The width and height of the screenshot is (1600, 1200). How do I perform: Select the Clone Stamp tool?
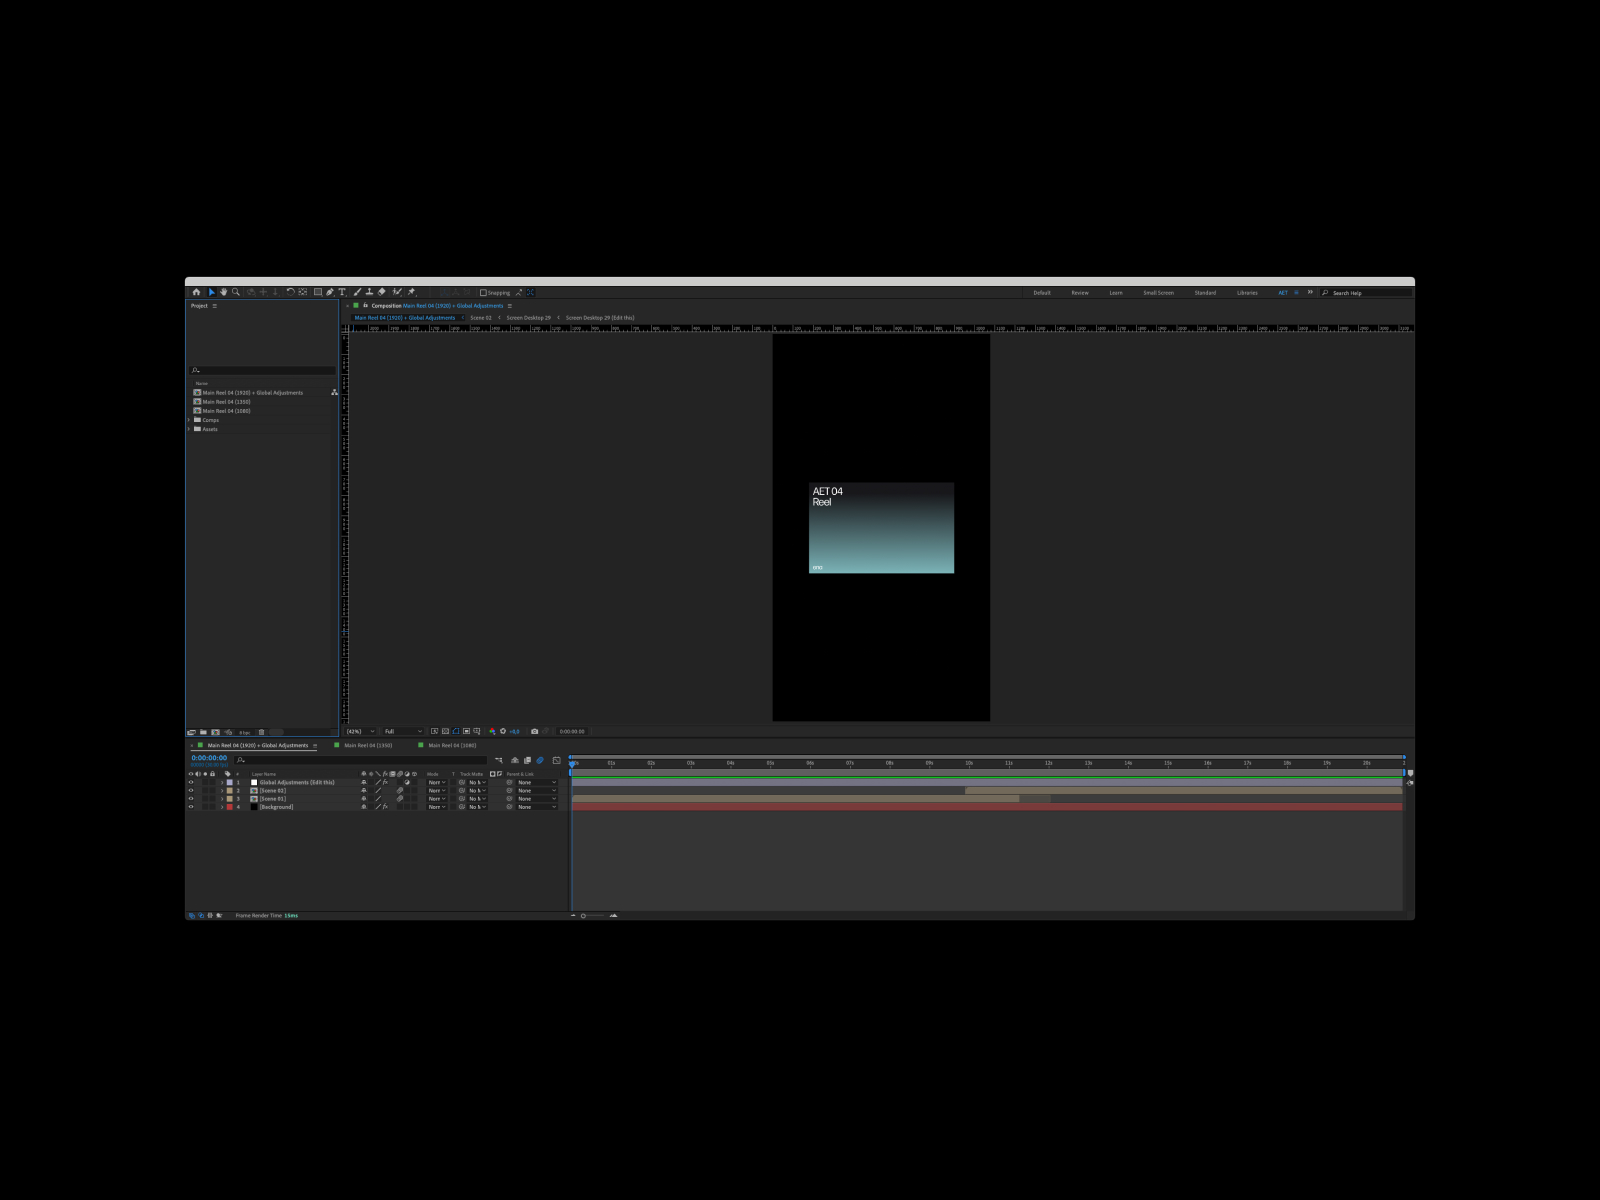pyautogui.click(x=369, y=292)
